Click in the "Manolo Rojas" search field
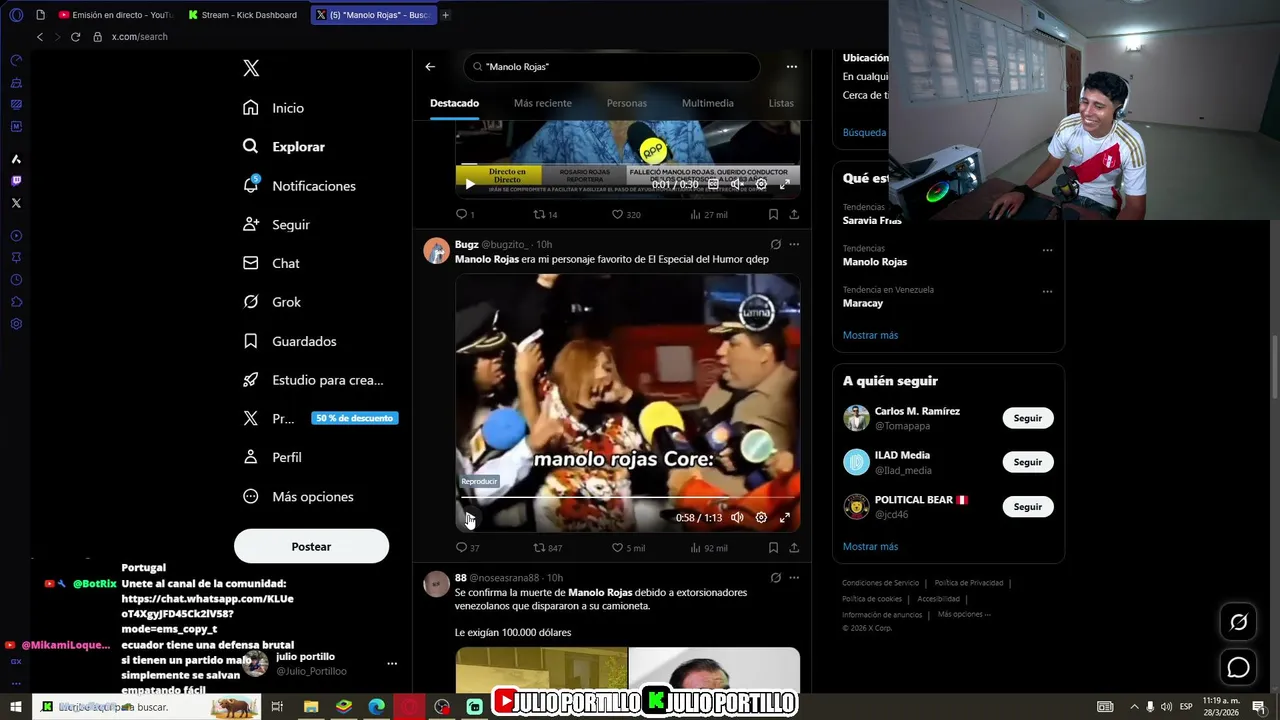The image size is (1280, 720). [x=612, y=67]
